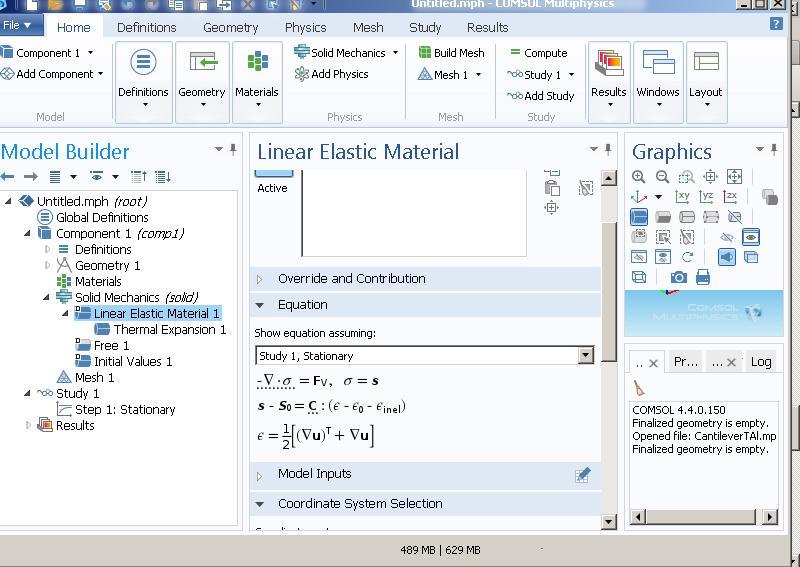Click the Zoom Extents icon in Graphics
The height and width of the screenshot is (567, 800).
[735, 177]
